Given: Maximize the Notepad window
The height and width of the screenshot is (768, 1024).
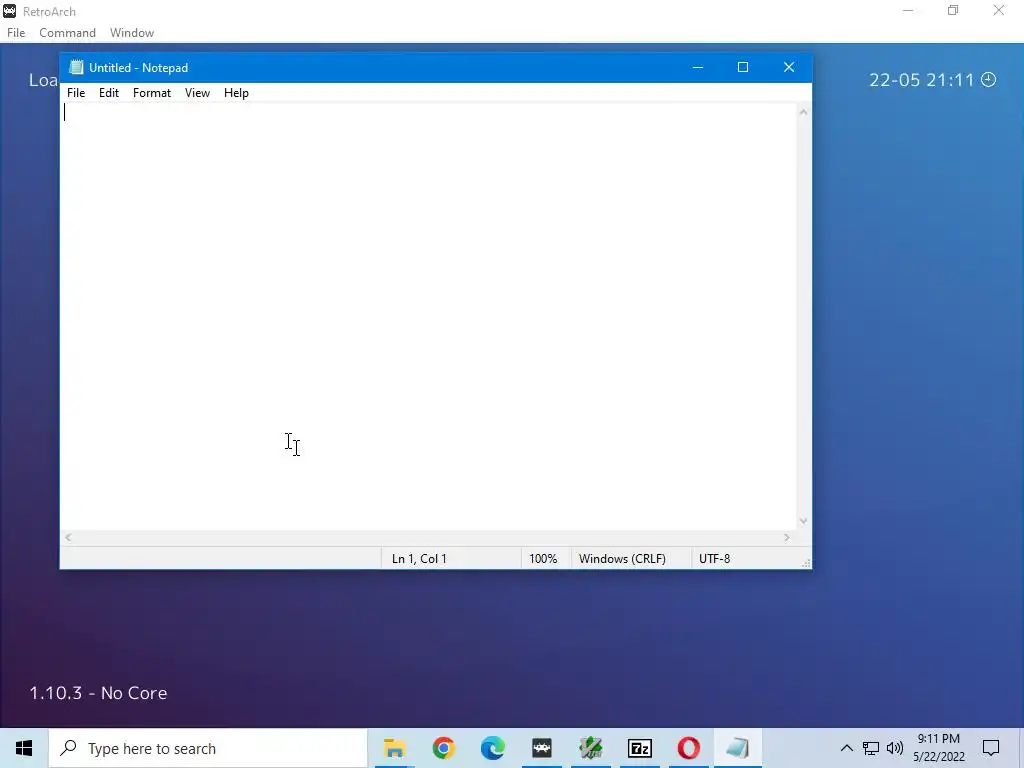Looking at the screenshot, I should coord(743,67).
